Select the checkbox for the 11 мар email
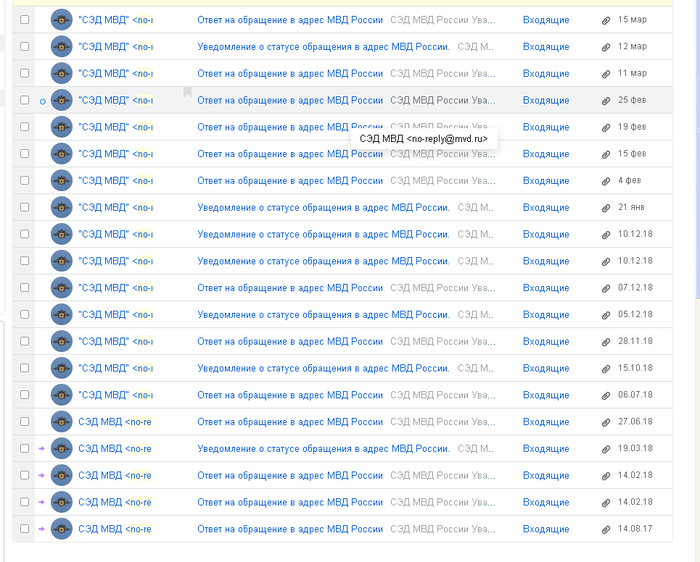This screenshot has height=562, width=700. coord(25,73)
